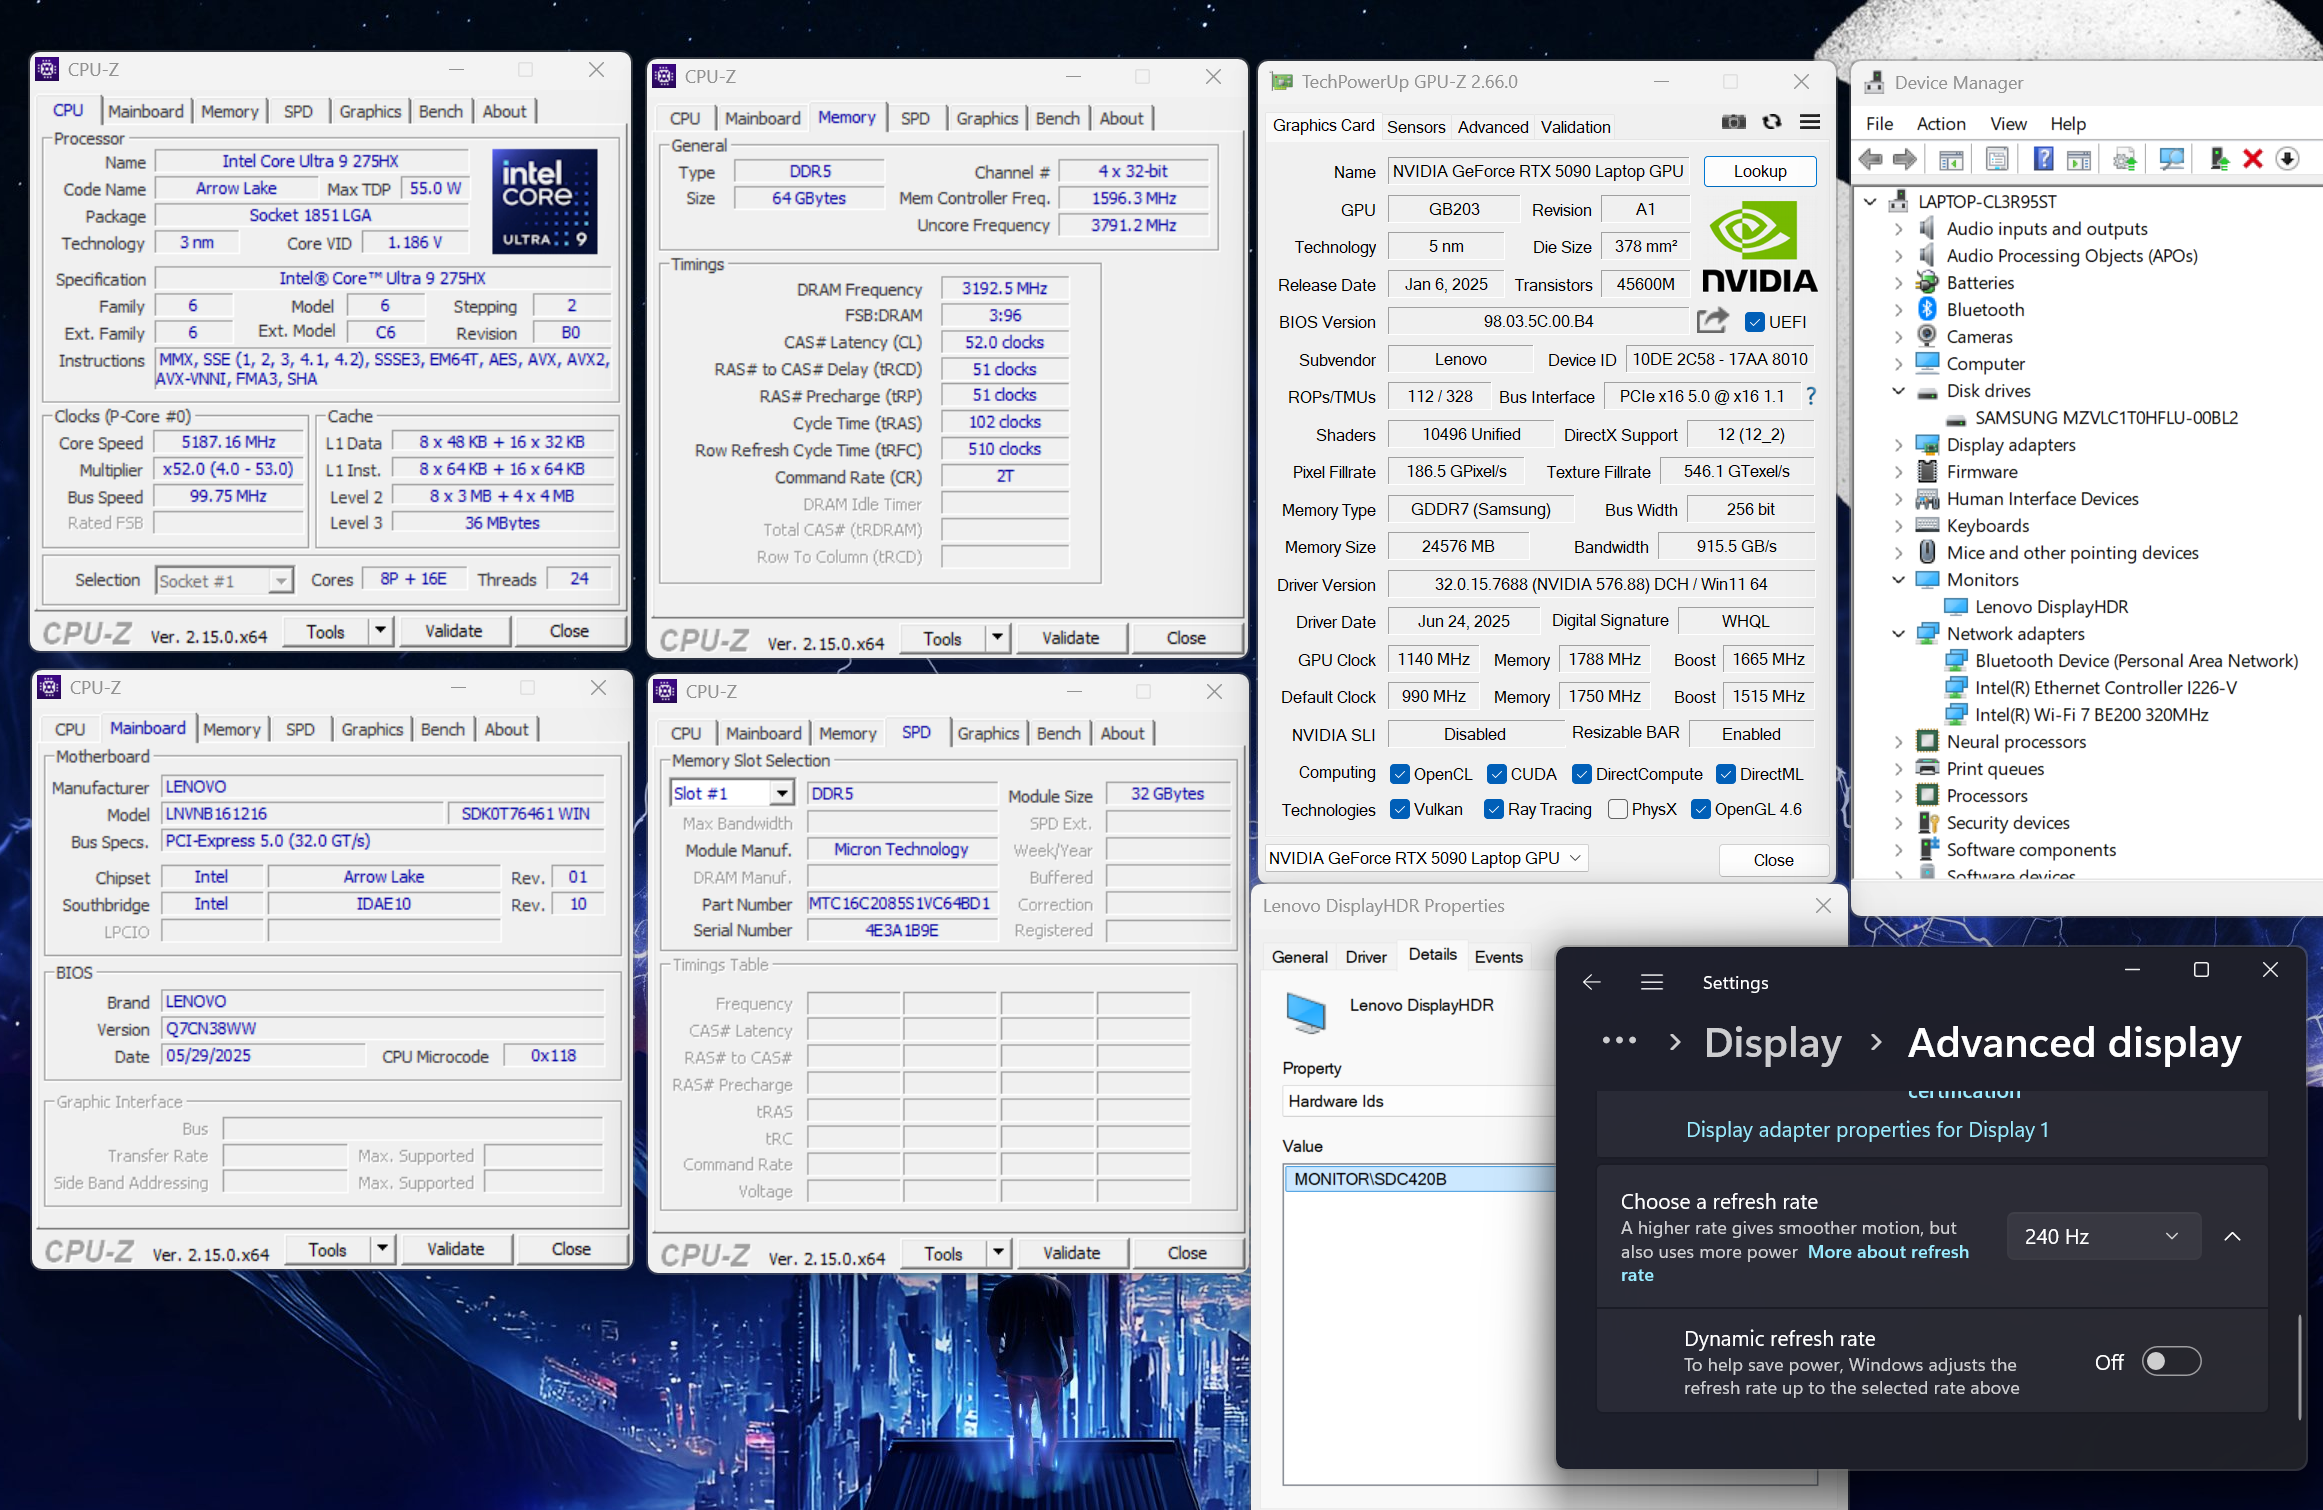
Task: Click the Back arrow in Device Manager toolbar
Action: click(x=1870, y=159)
